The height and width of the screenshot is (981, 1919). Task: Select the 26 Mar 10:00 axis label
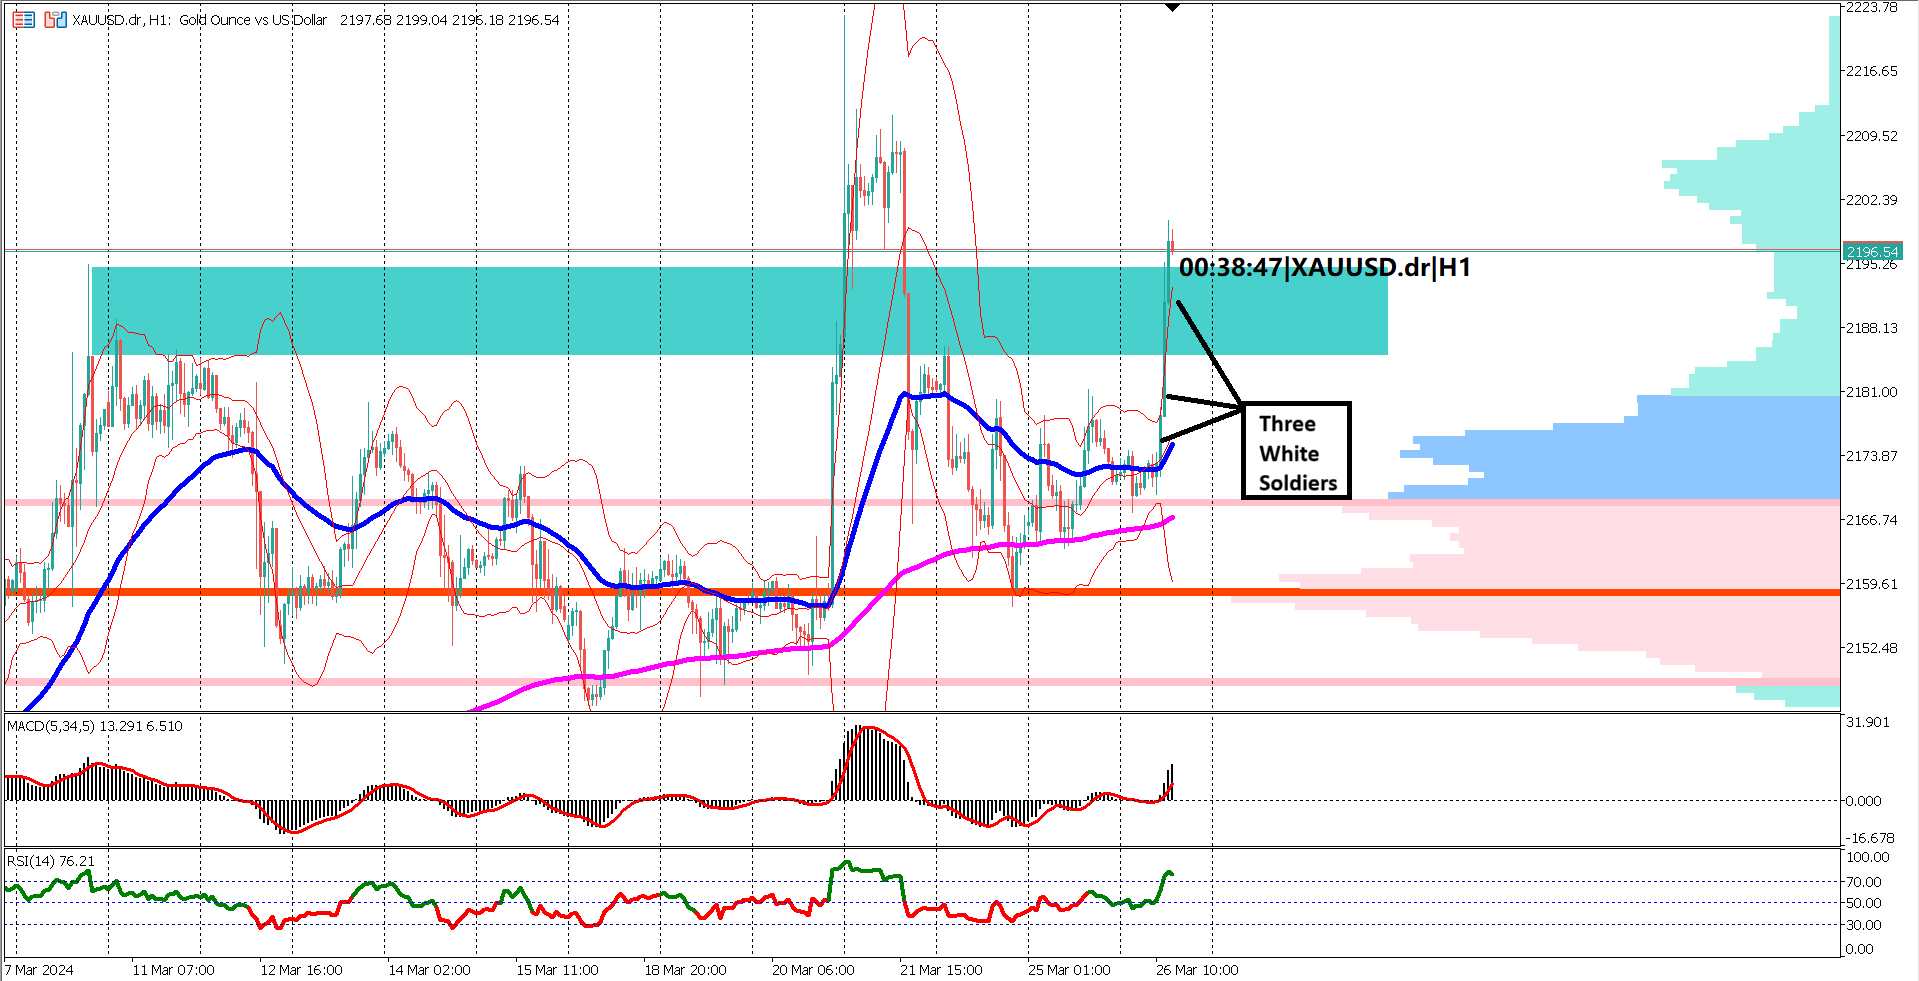1196,969
